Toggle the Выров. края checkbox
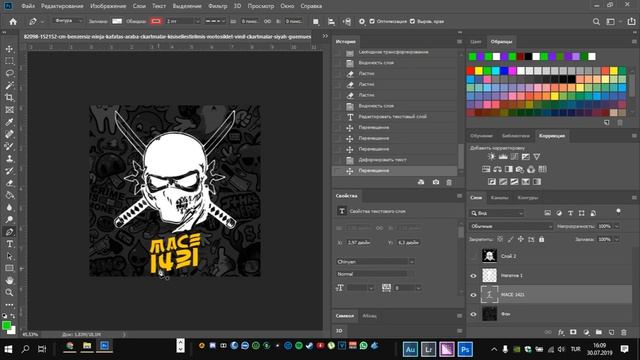Screen dimensions: 640x360 (x=412, y=22)
